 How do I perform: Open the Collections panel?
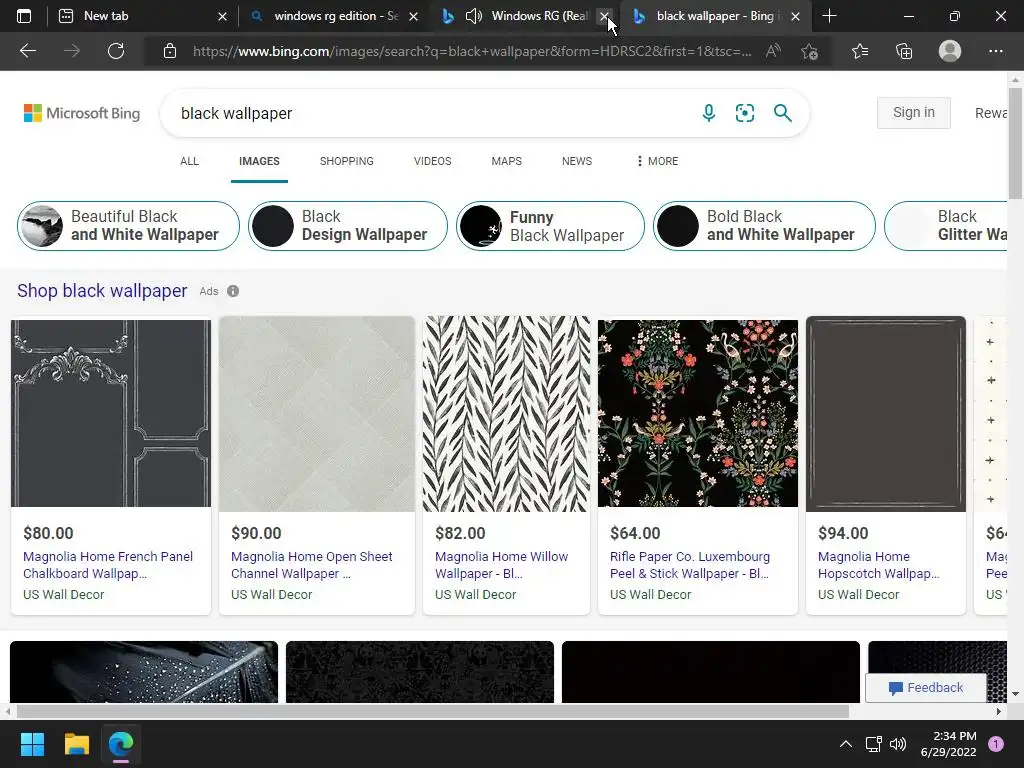(x=904, y=51)
